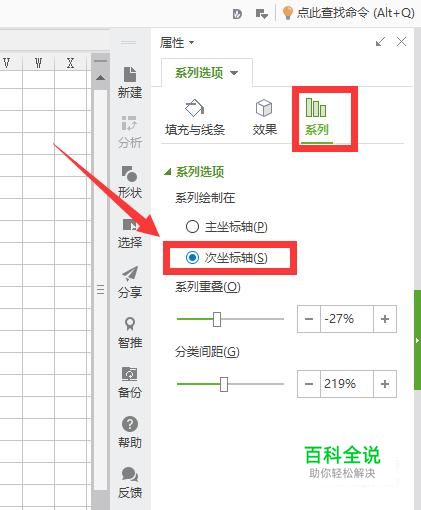Viewport: 421px width, 510px height.
Task: Select column X header
Action: [x=70, y=63]
